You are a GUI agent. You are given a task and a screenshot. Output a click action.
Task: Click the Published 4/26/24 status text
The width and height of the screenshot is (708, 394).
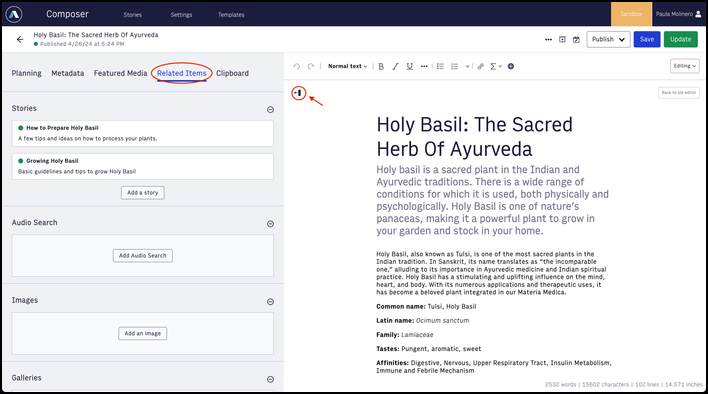coord(82,44)
